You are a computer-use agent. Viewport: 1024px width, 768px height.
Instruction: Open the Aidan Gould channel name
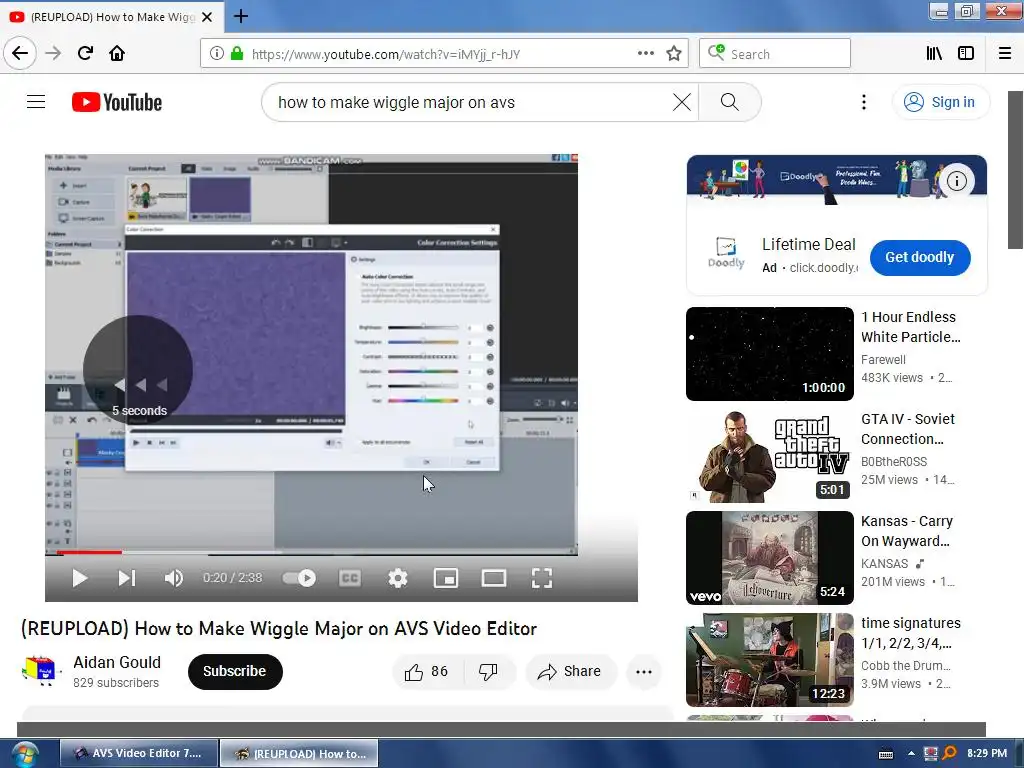(117, 662)
